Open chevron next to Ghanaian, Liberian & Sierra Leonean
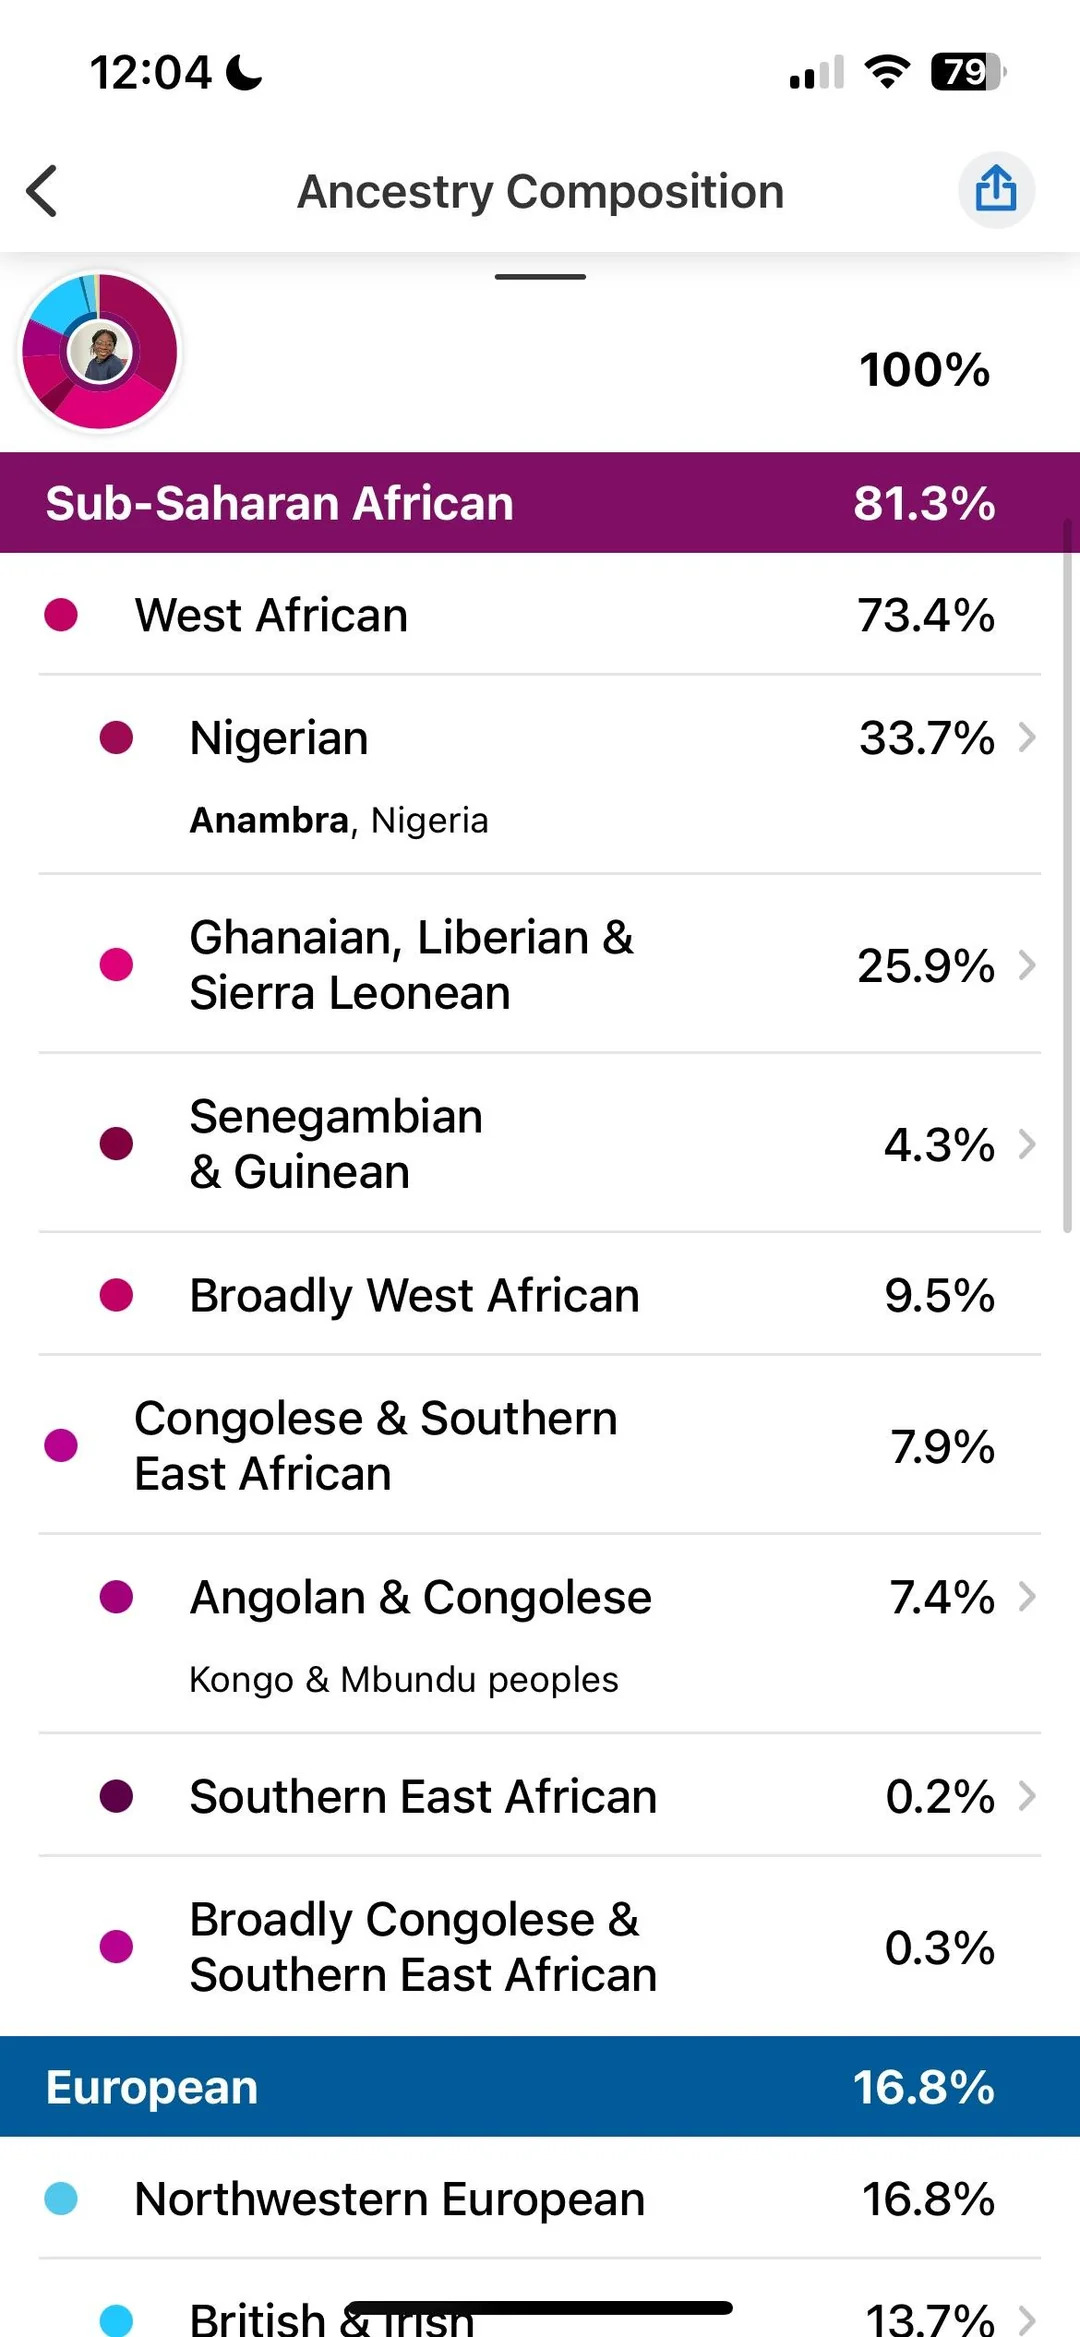The image size is (1080, 2337). click(x=1027, y=965)
